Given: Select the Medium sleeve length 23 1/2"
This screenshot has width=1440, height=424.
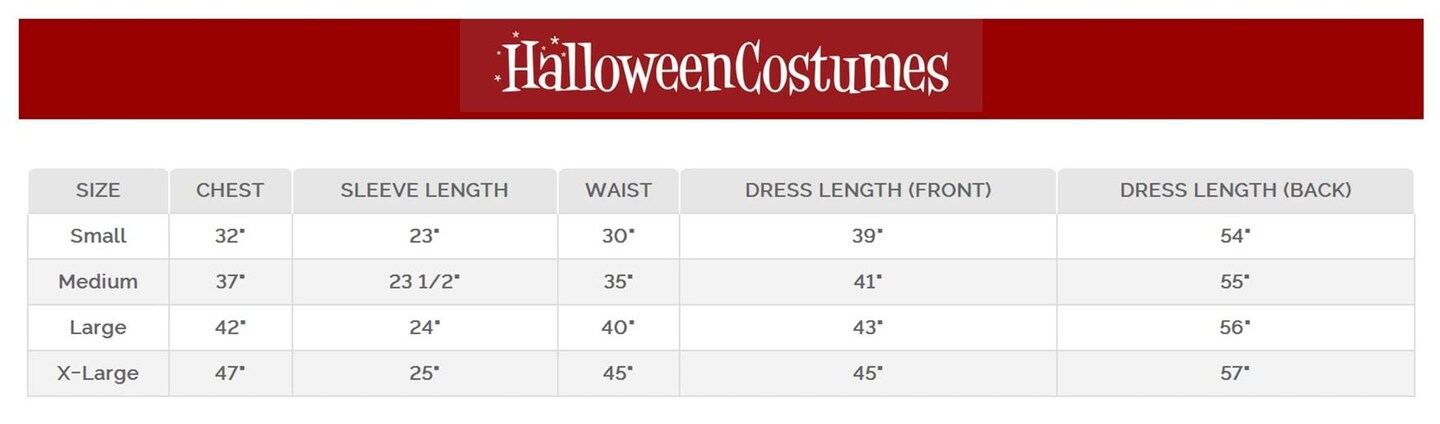Looking at the screenshot, I should point(424,282).
